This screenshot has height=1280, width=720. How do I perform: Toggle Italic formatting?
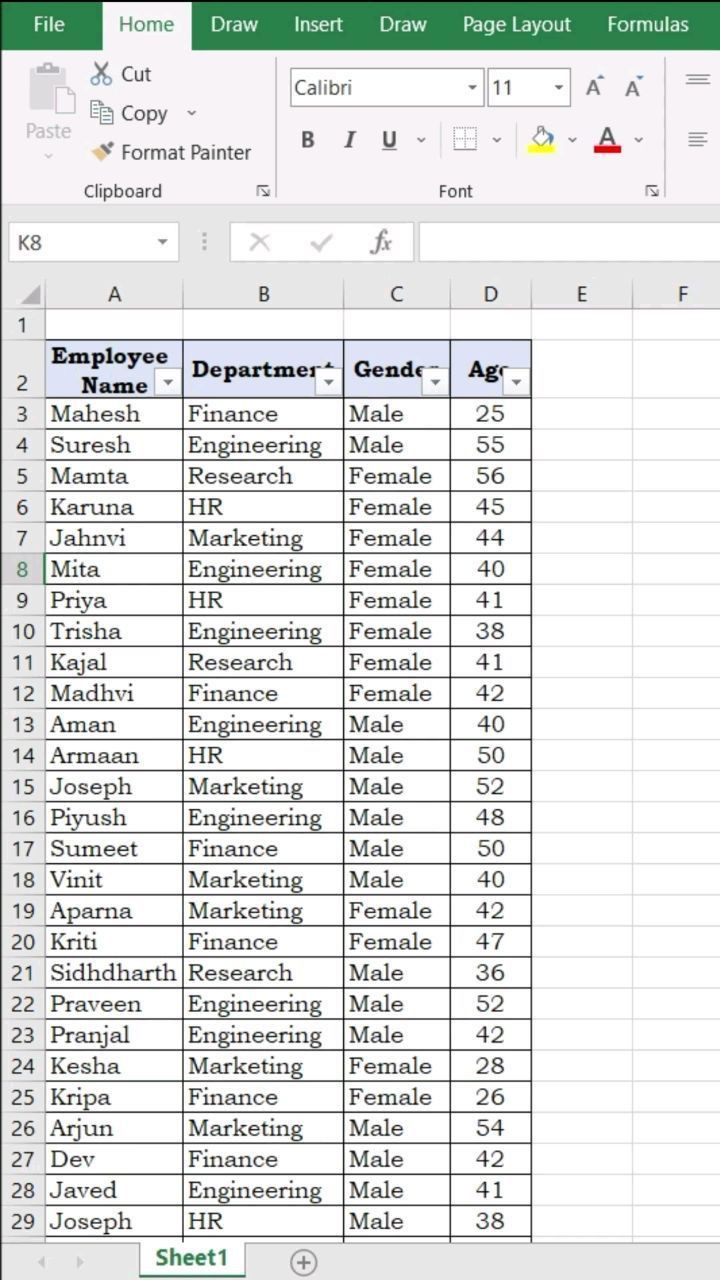point(349,140)
